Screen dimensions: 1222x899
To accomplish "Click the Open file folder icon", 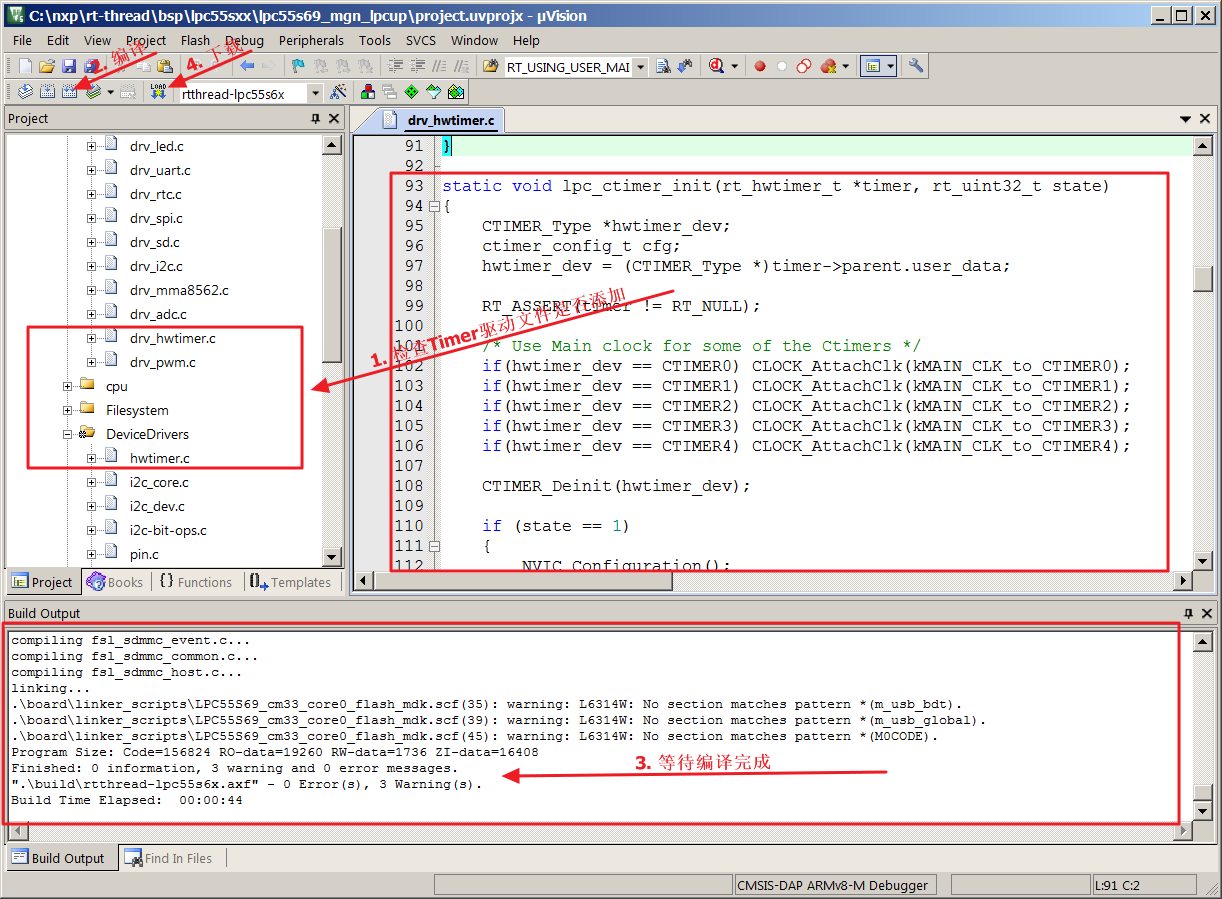I will pyautogui.click(x=46, y=67).
